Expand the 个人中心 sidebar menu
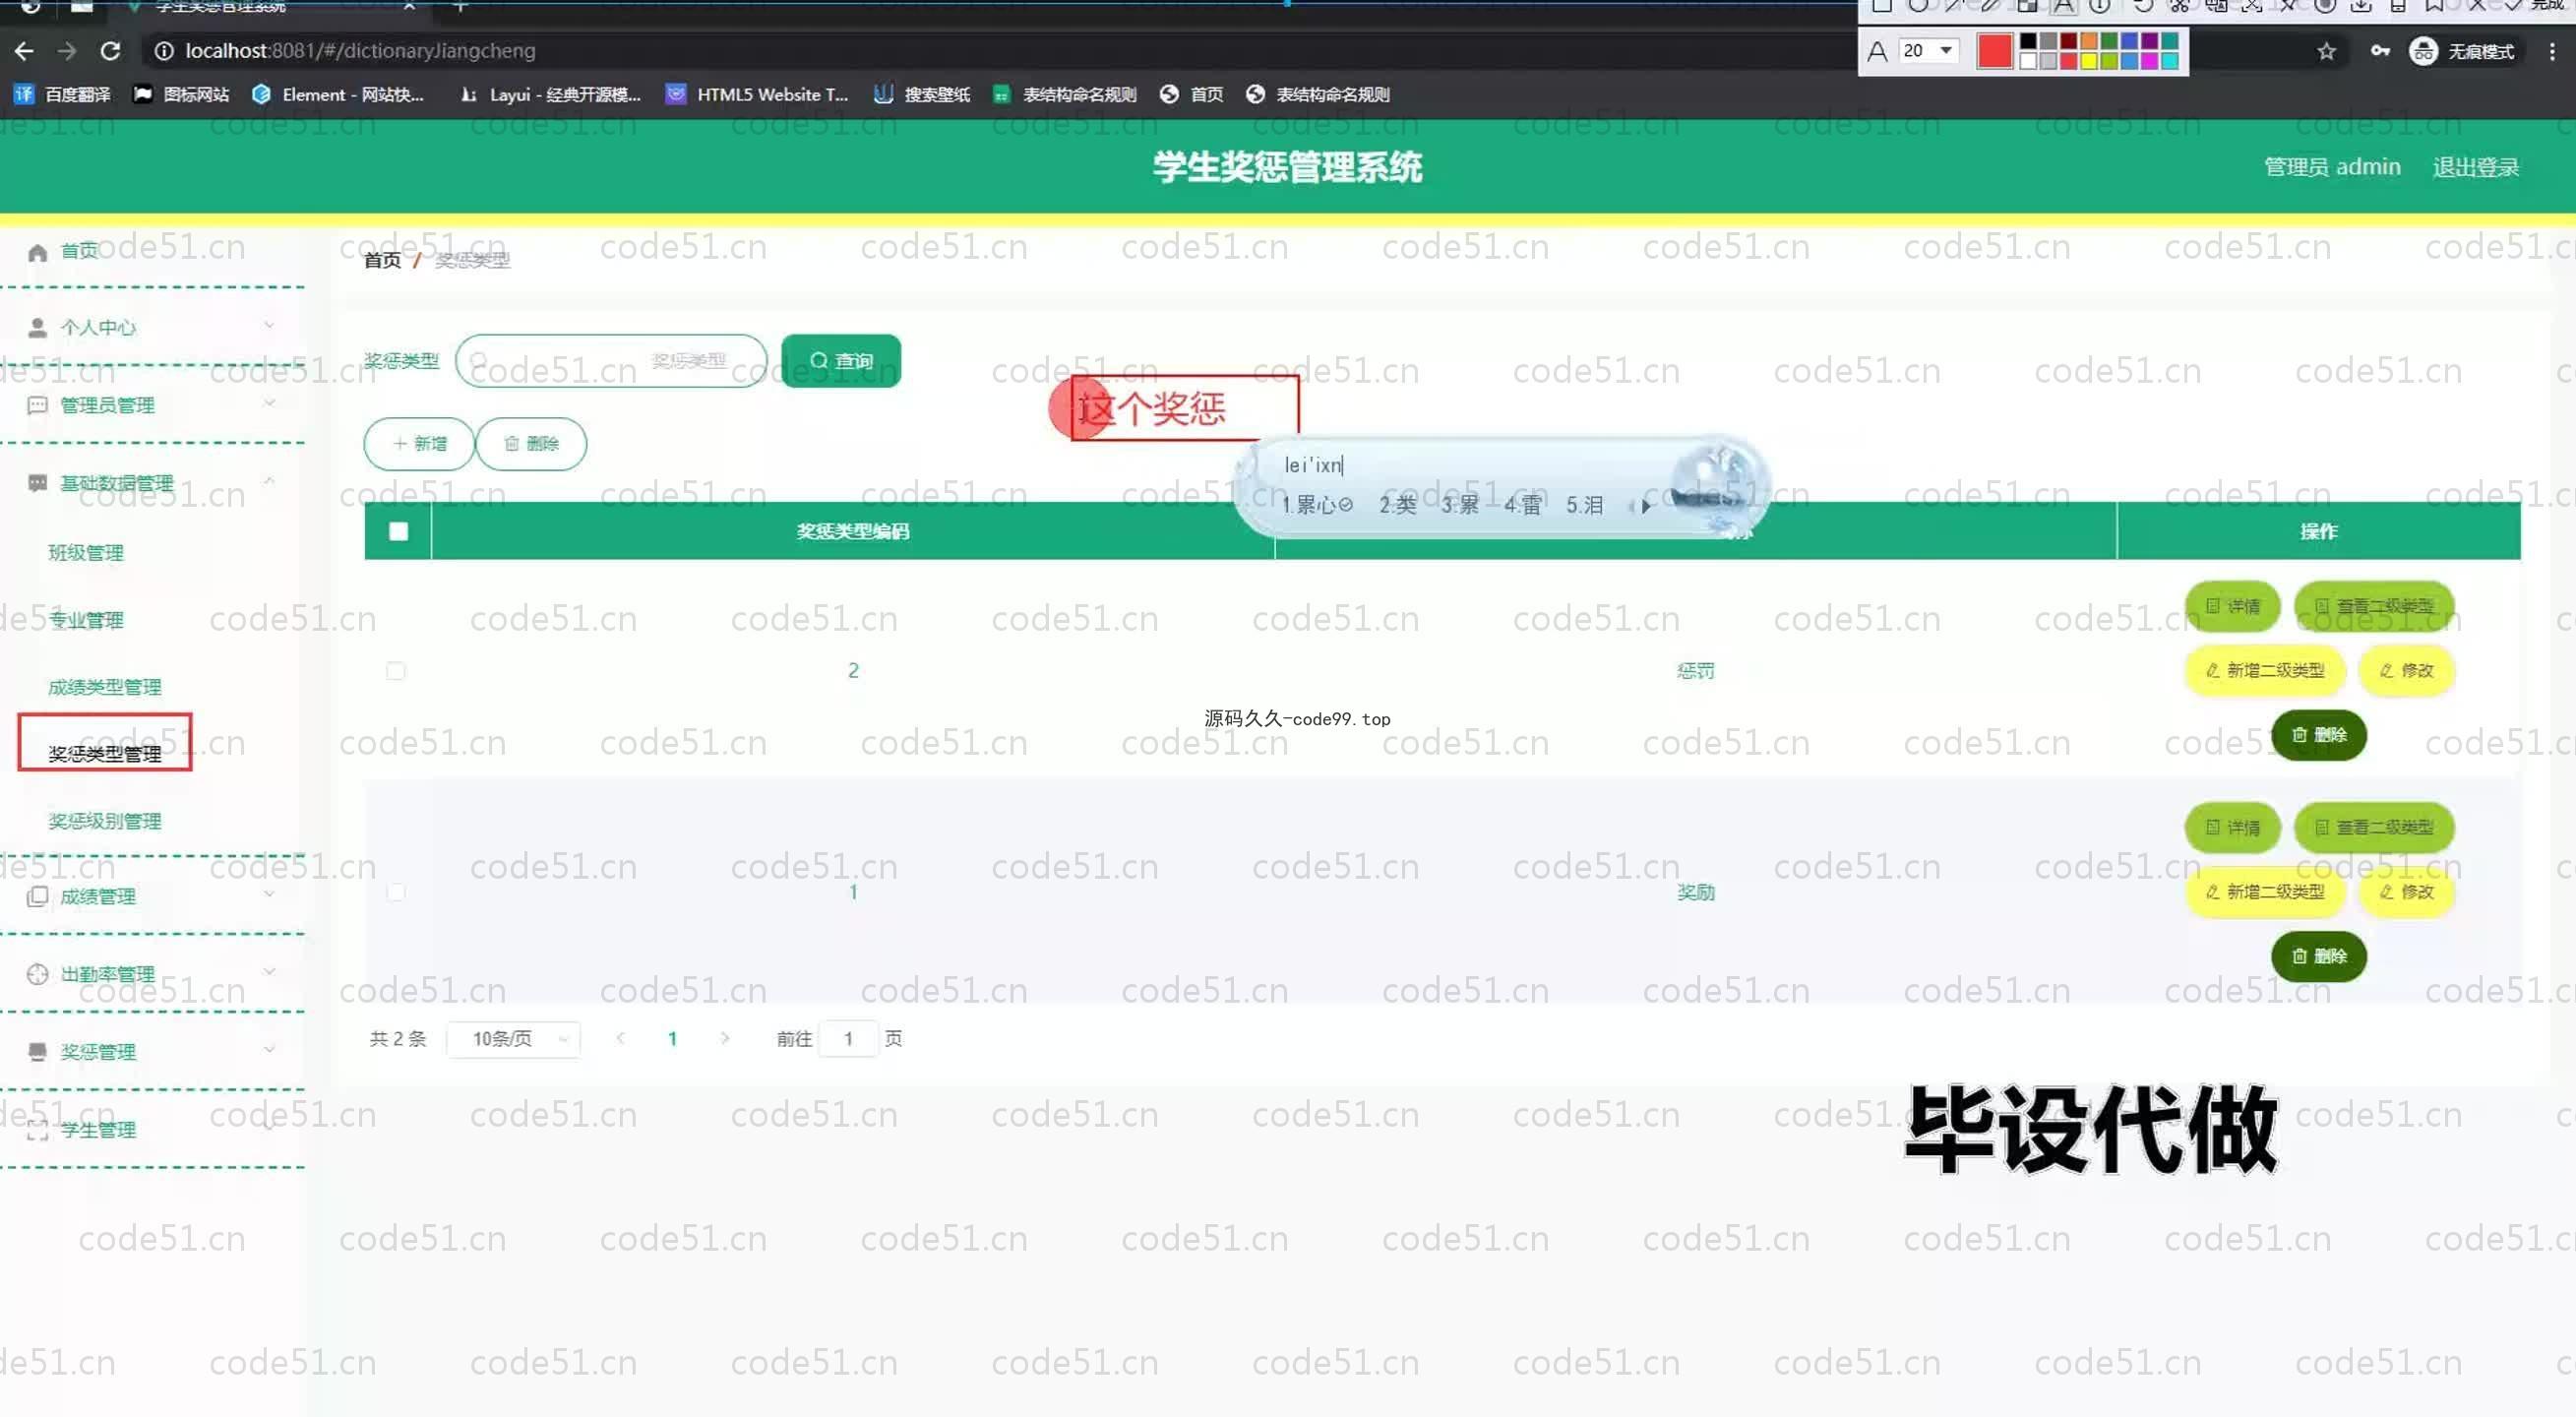The image size is (2576, 1417). (x=152, y=327)
